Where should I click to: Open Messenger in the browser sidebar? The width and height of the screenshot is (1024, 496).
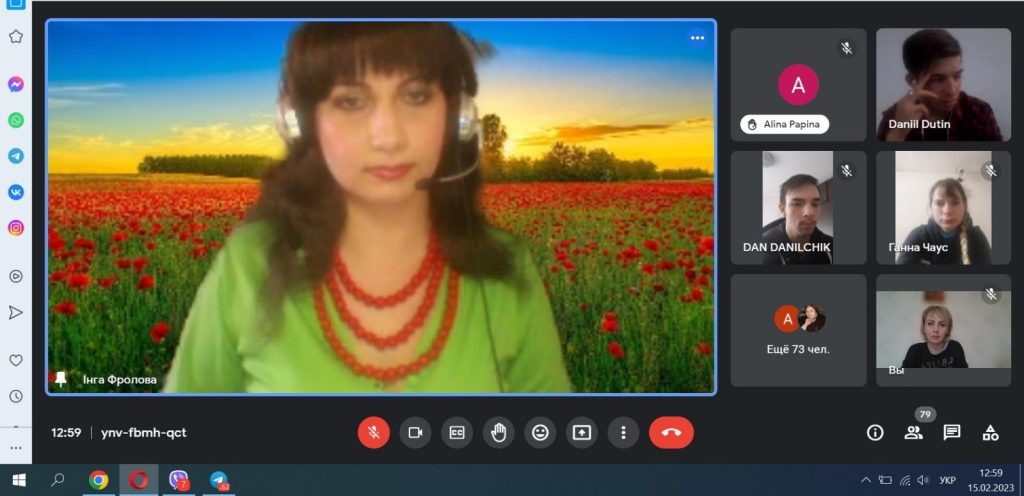click(16, 84)
